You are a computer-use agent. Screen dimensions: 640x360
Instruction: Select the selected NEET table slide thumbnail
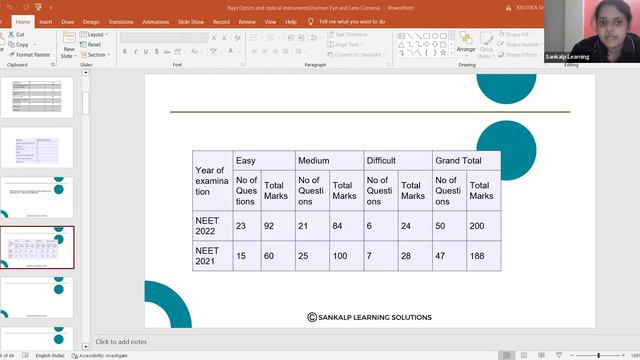click(x=37, y=247)
